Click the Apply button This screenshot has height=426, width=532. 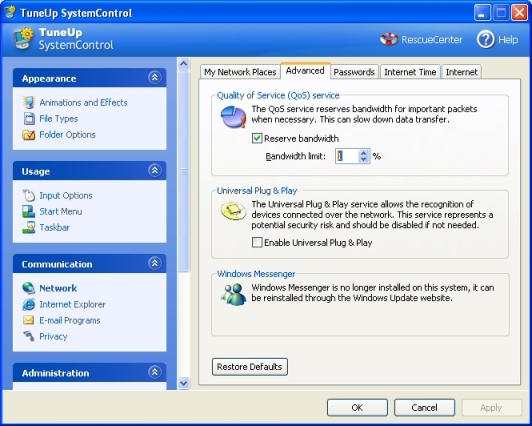(491, 407)
